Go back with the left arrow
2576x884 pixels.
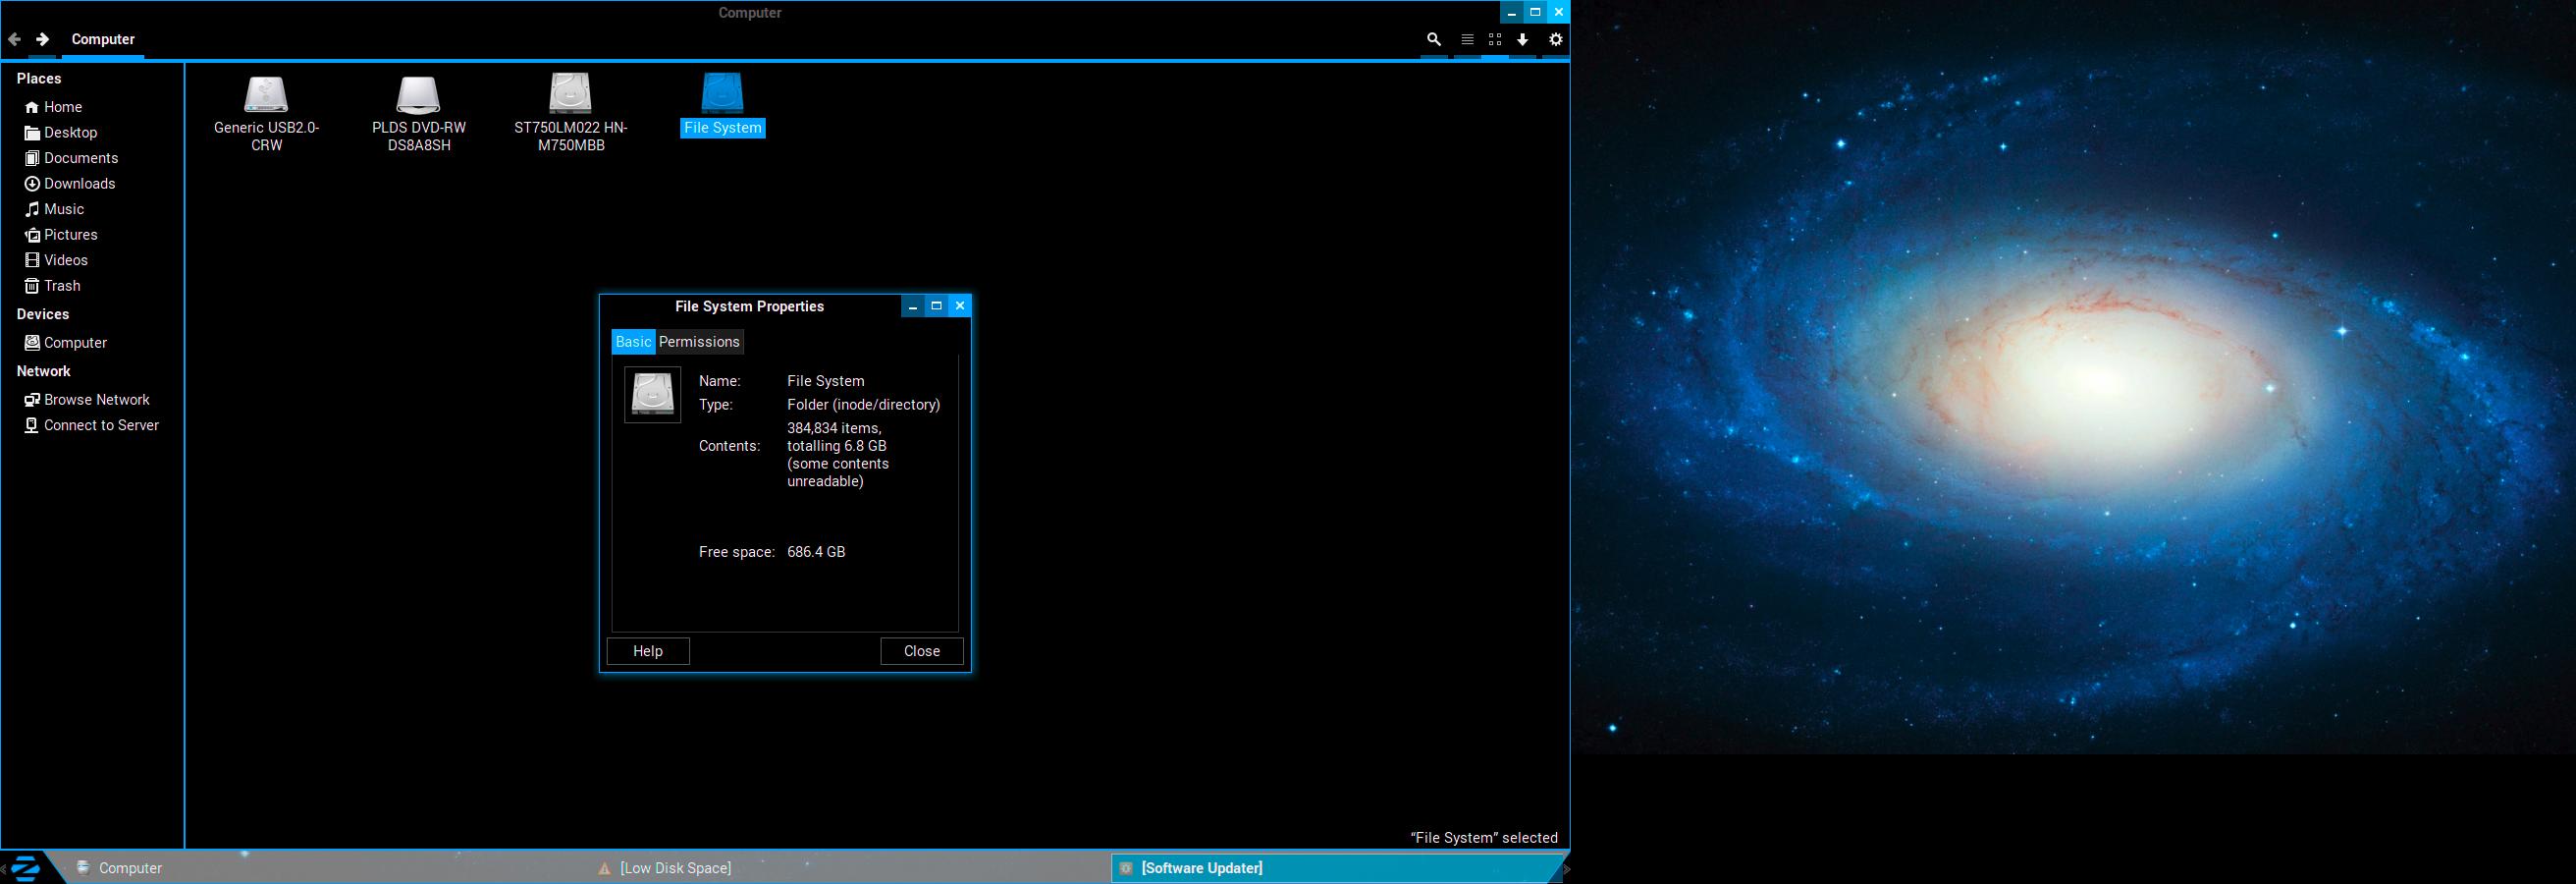(14, 40)
